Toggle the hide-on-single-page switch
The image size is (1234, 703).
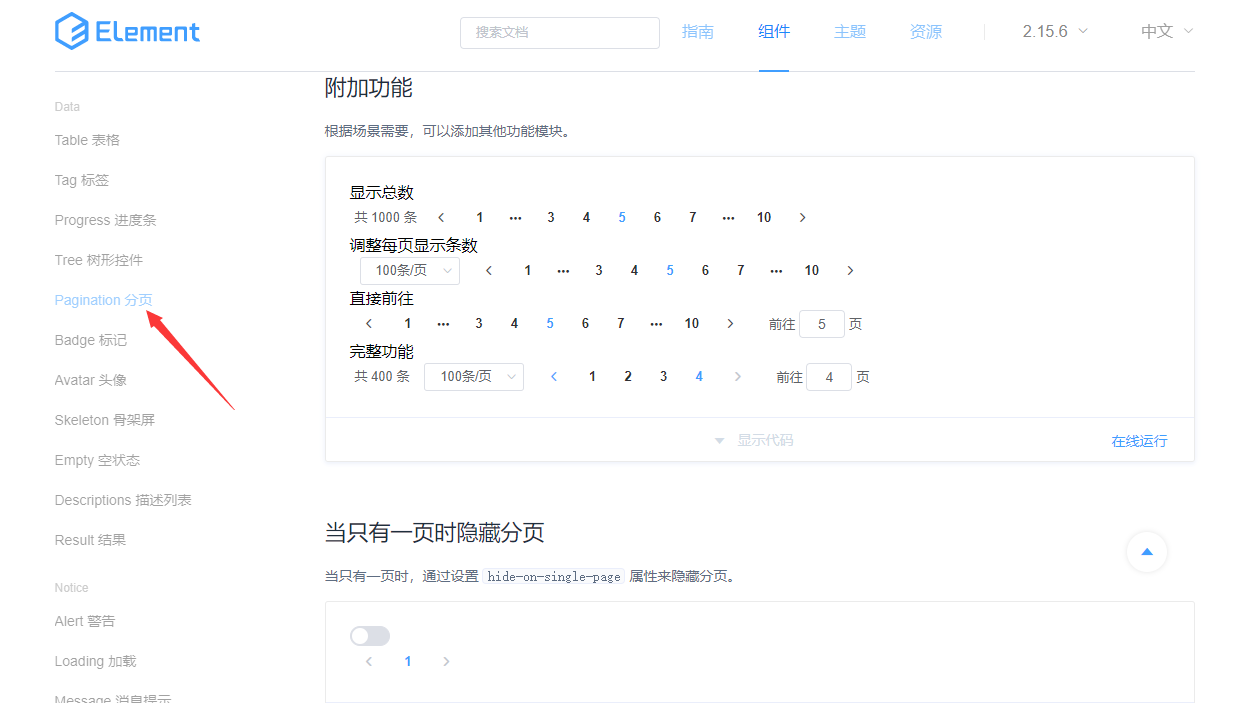click(370, 636)
